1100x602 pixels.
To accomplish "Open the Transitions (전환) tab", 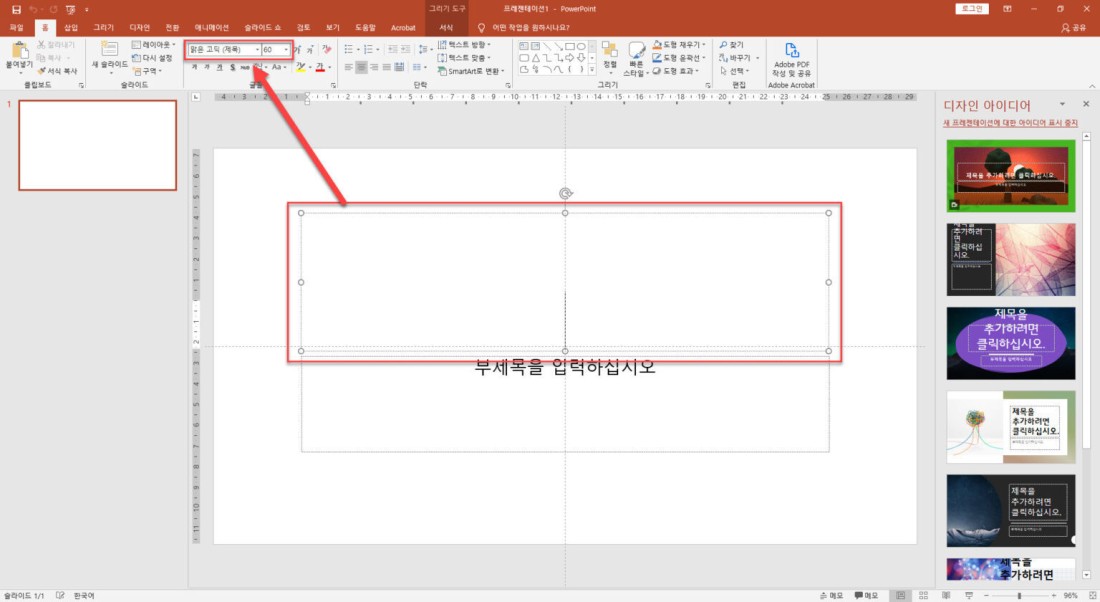I will pos(173,27).
